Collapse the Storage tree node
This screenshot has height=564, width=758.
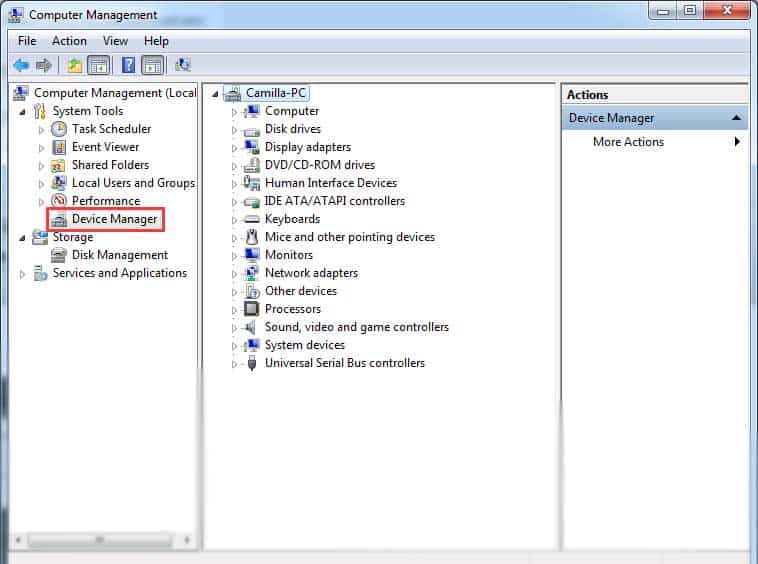tap(22, 238)
